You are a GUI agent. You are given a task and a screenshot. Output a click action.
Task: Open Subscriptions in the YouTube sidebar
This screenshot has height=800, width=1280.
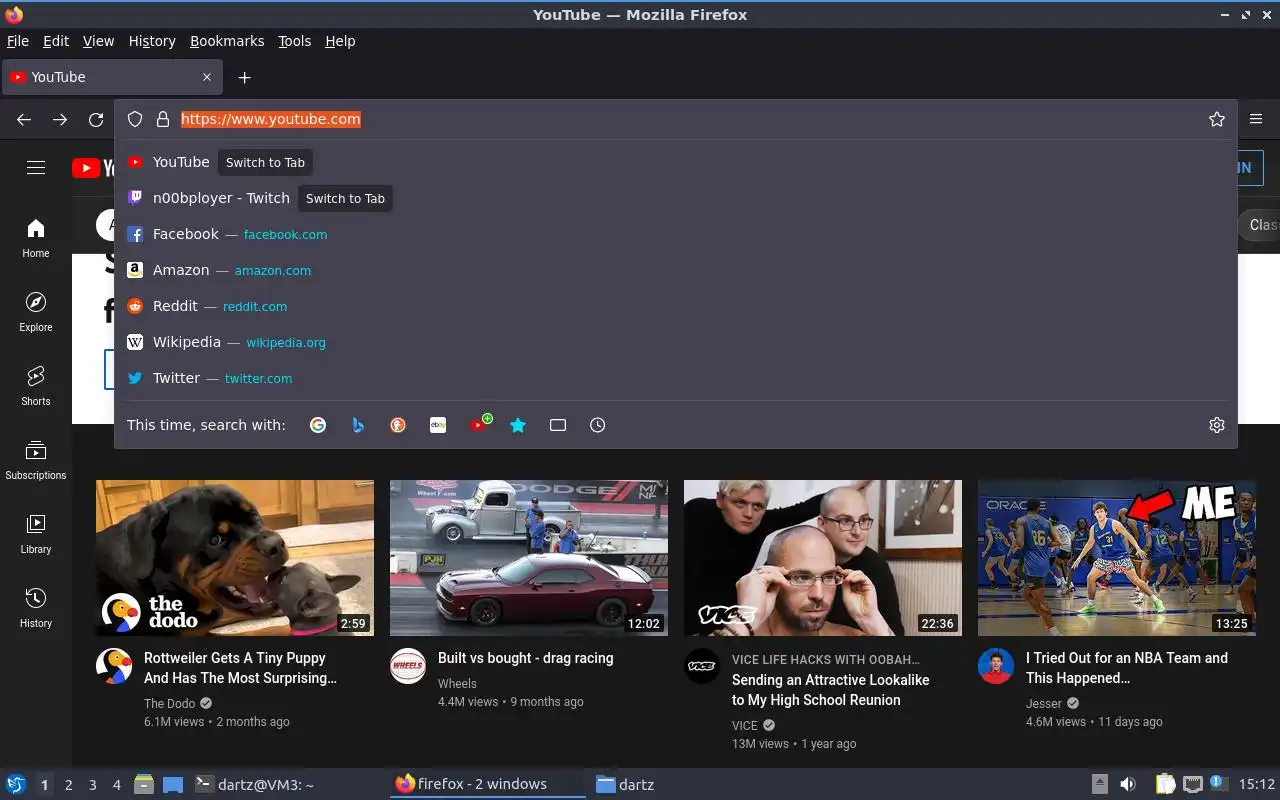[x=36, y=460]
